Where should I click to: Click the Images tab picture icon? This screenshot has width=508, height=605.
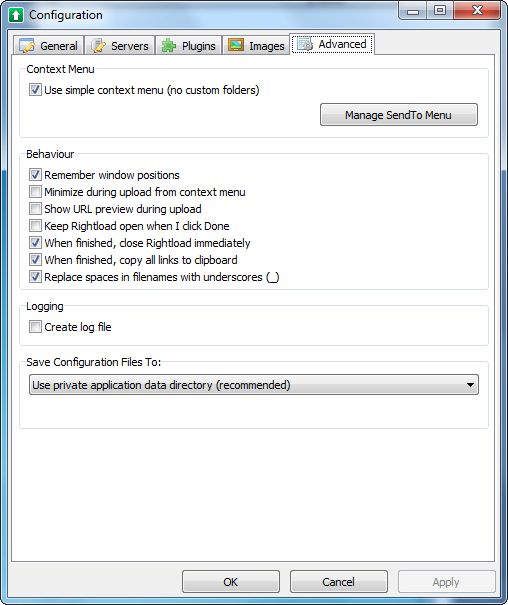pyautogui.click(x=236, y=45)
